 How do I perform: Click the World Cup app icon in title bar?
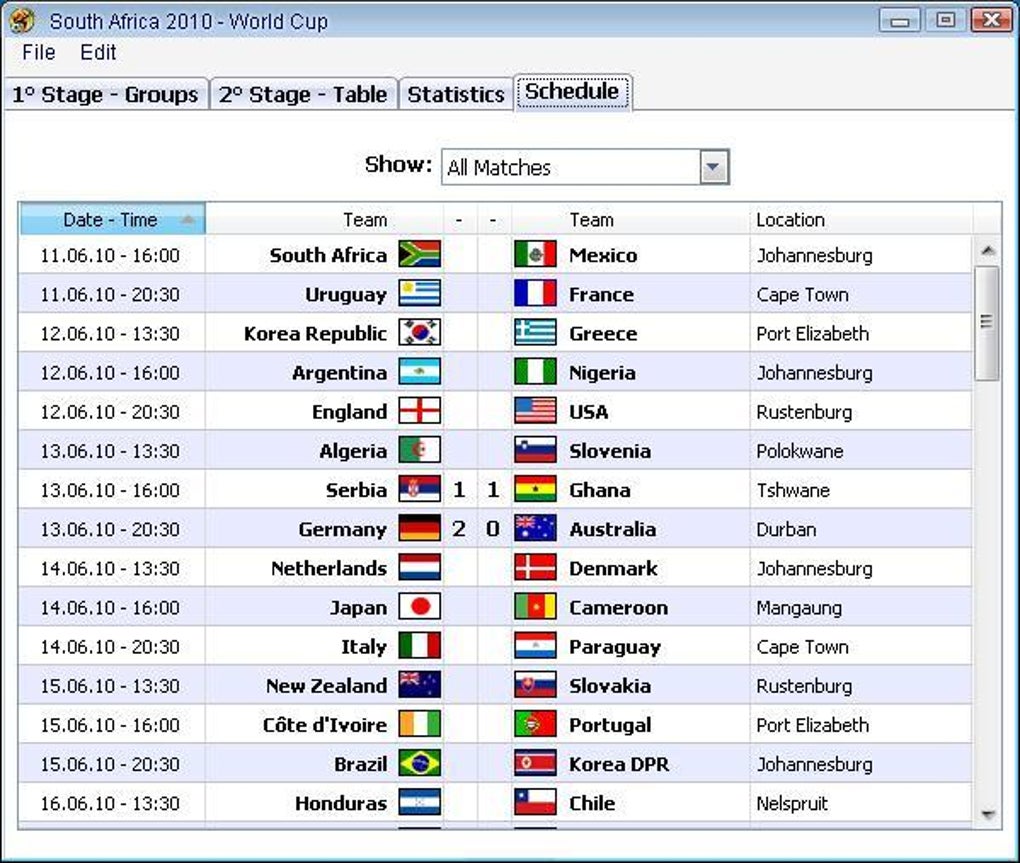tap(21, 21)
